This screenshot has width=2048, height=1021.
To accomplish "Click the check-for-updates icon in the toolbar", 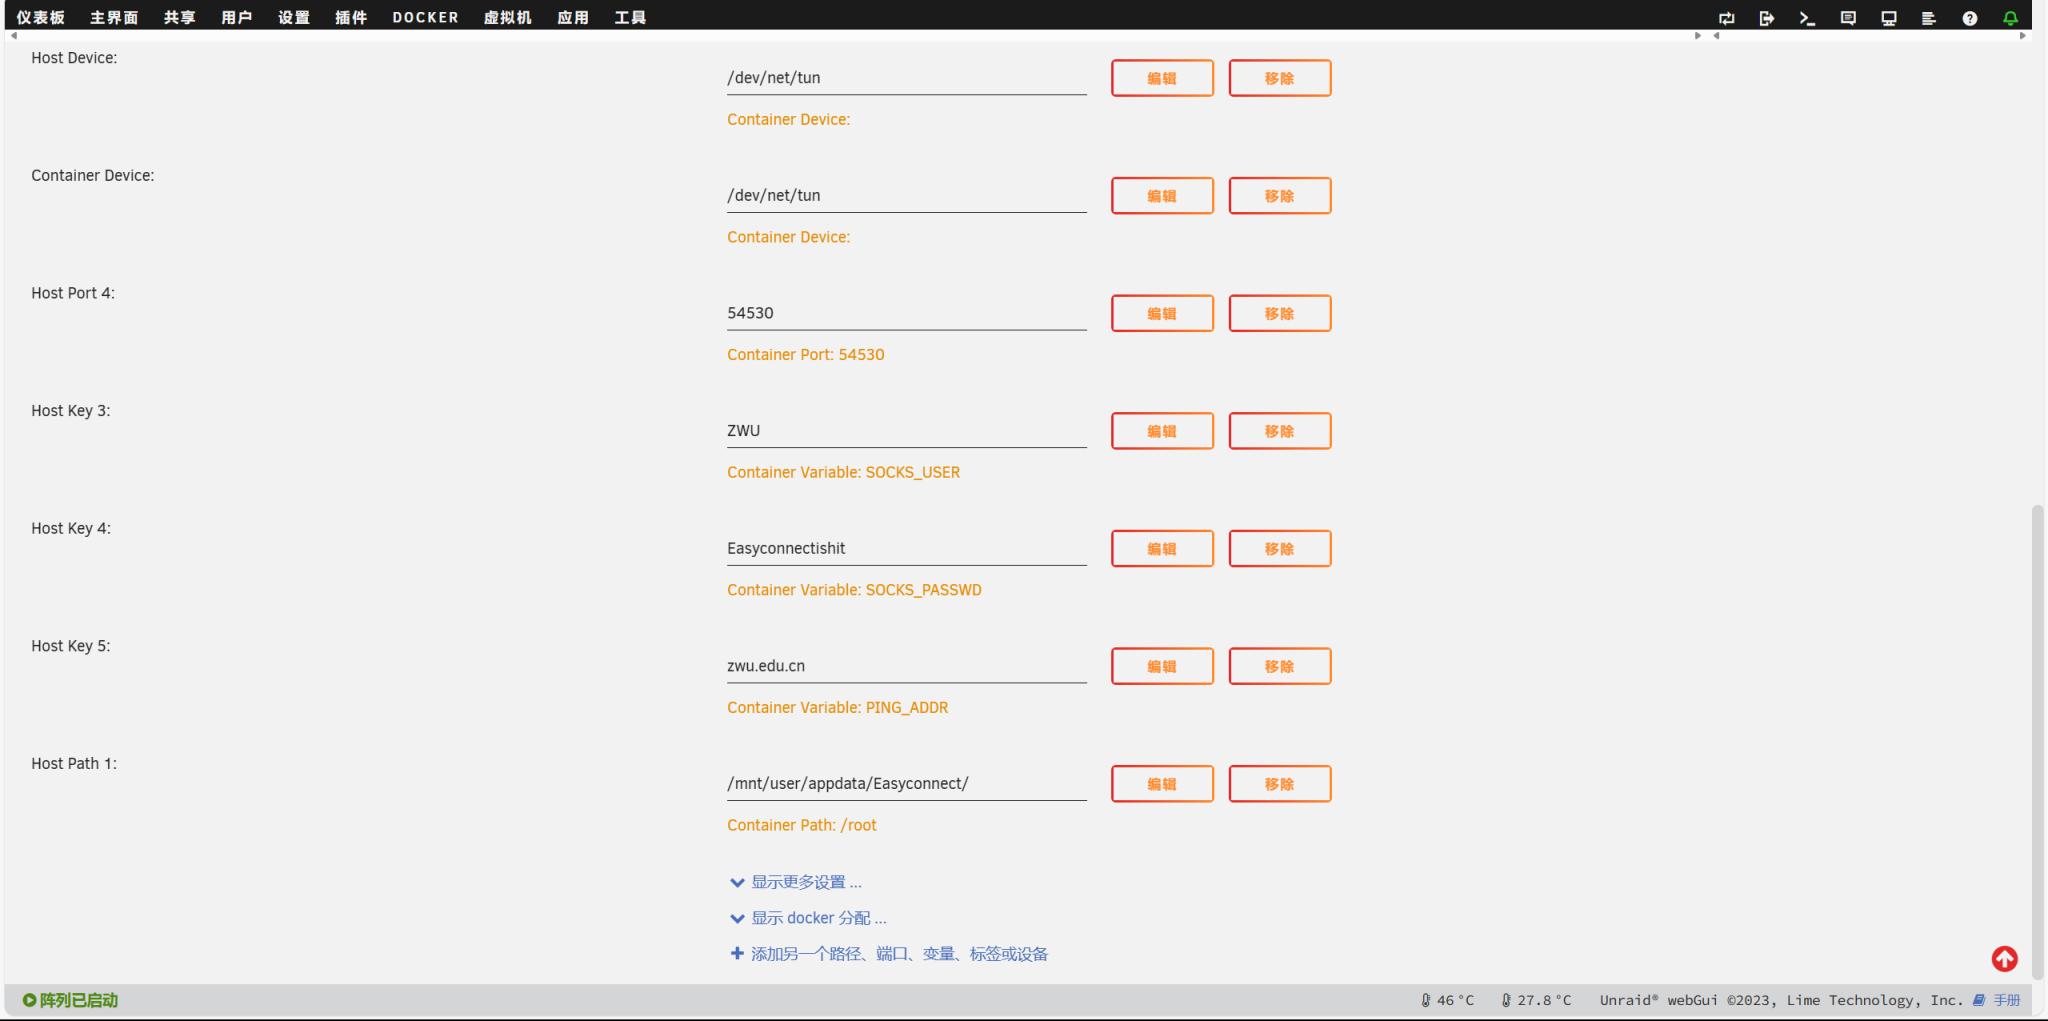I will tap(1726, 17).
